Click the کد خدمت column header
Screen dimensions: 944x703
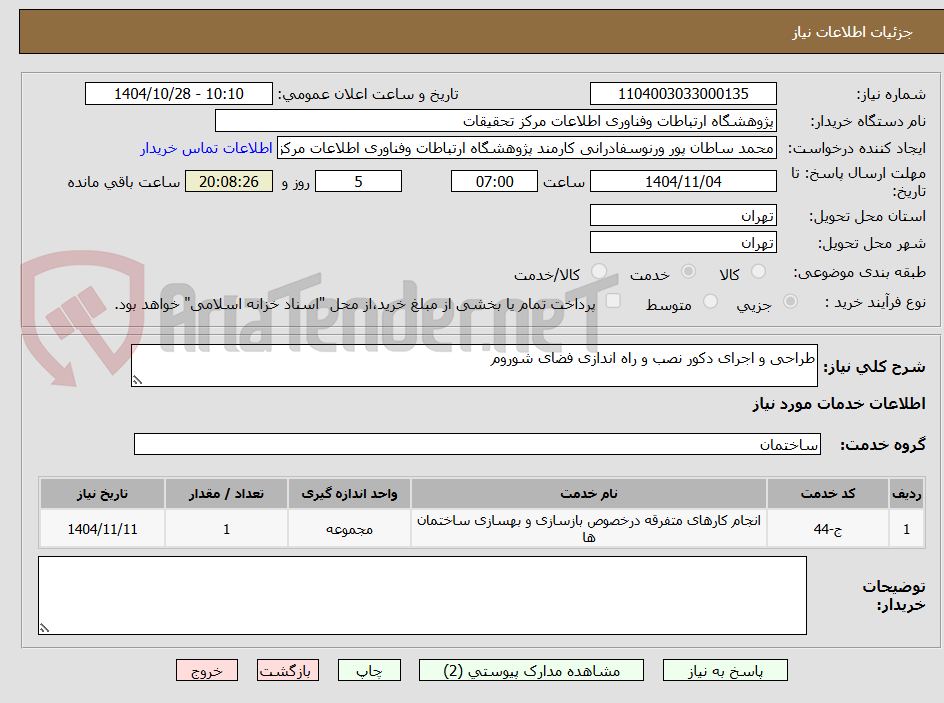coord(828,494)
